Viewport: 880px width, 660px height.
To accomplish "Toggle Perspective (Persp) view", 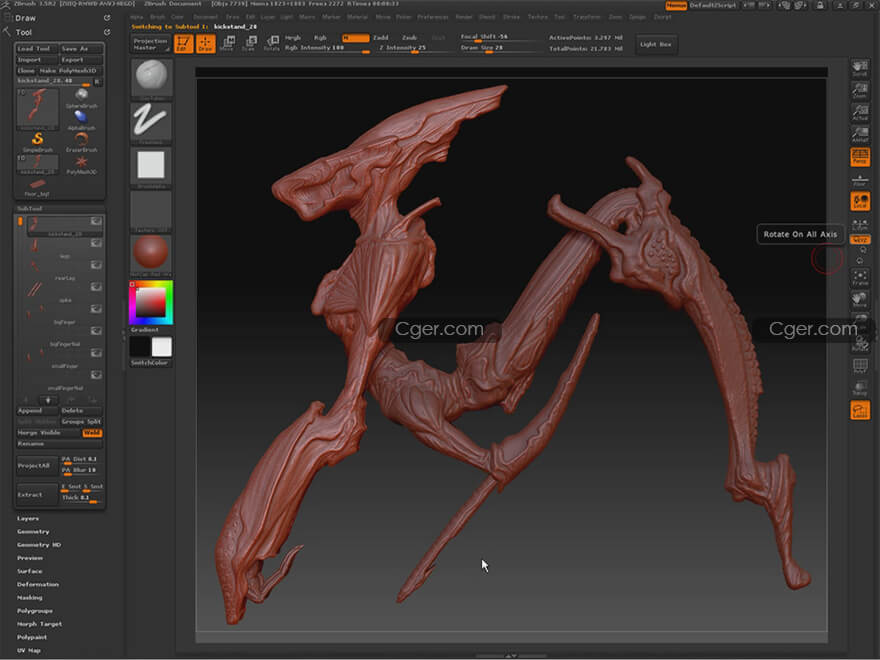I will [x=860, y=157].
